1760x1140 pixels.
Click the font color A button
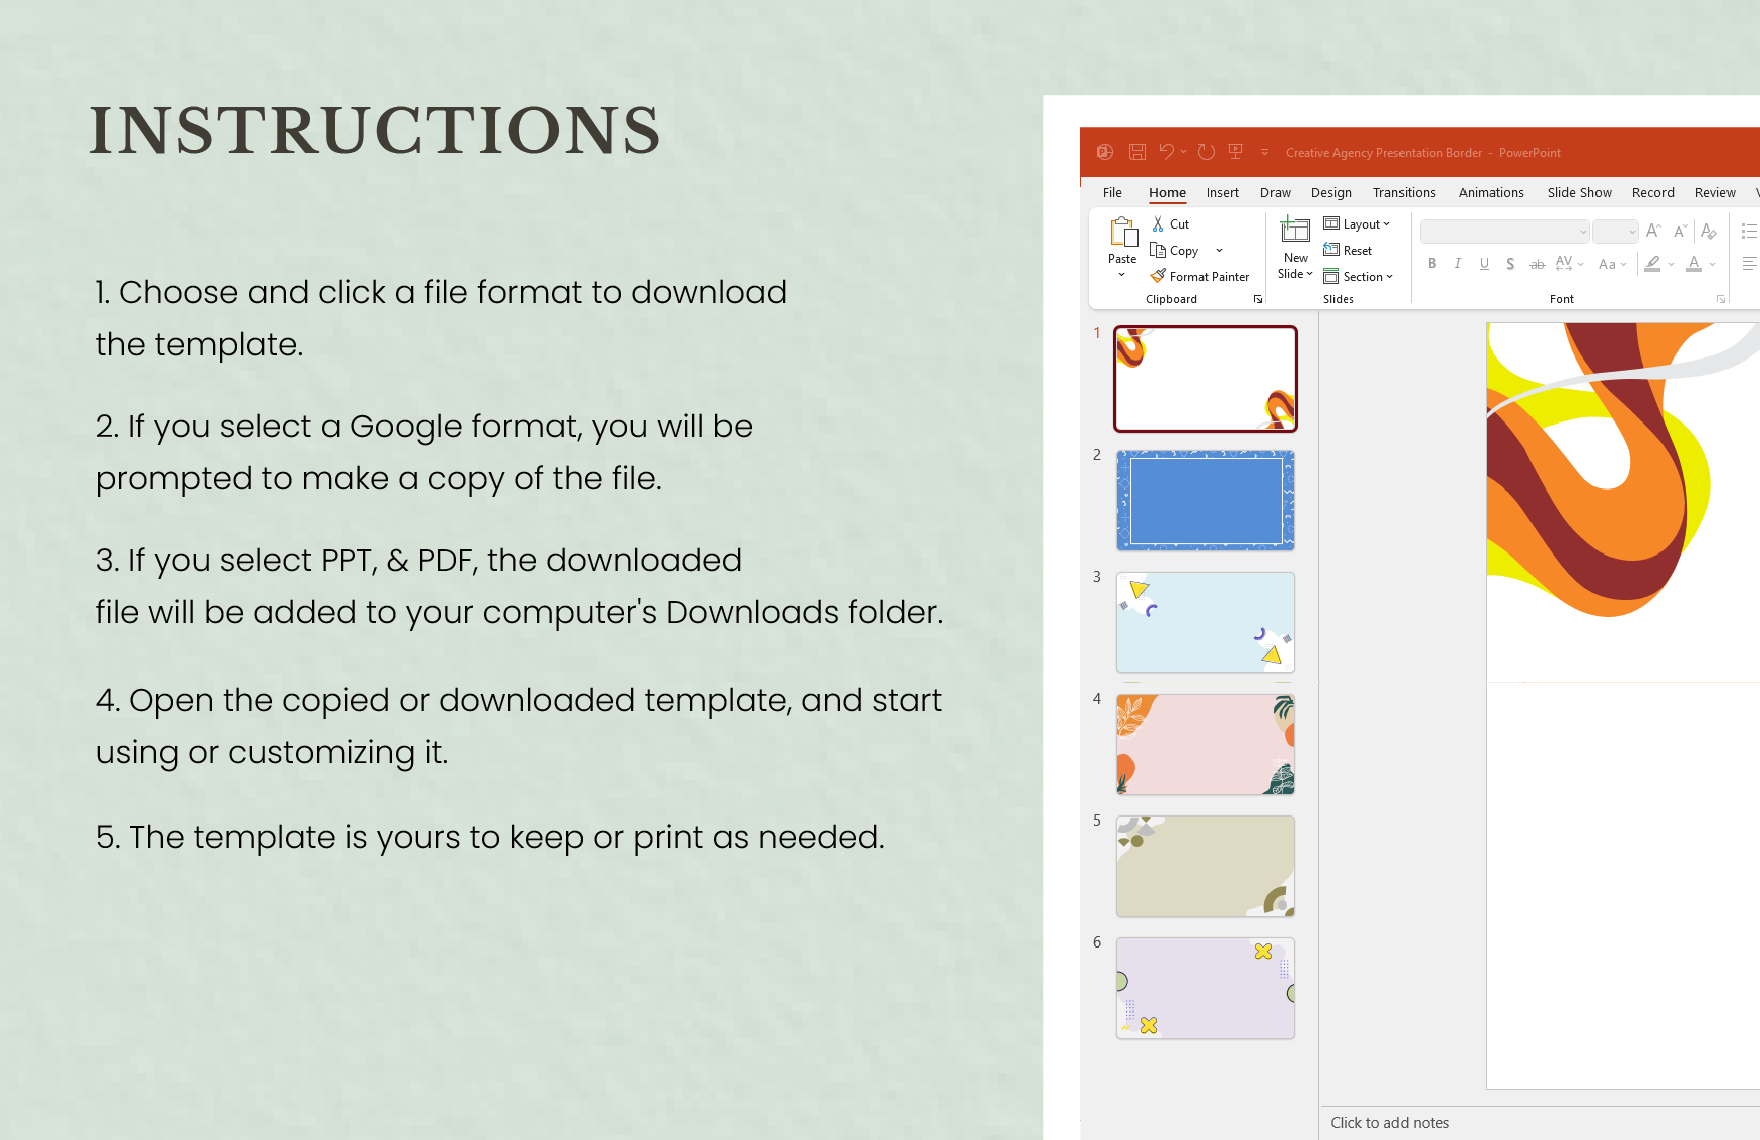[x=1694, y=264]
